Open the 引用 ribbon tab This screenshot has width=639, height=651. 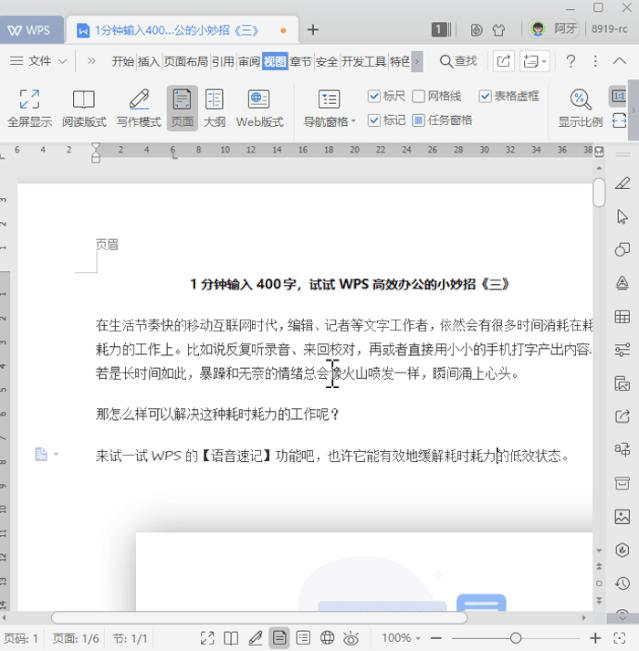223,61
